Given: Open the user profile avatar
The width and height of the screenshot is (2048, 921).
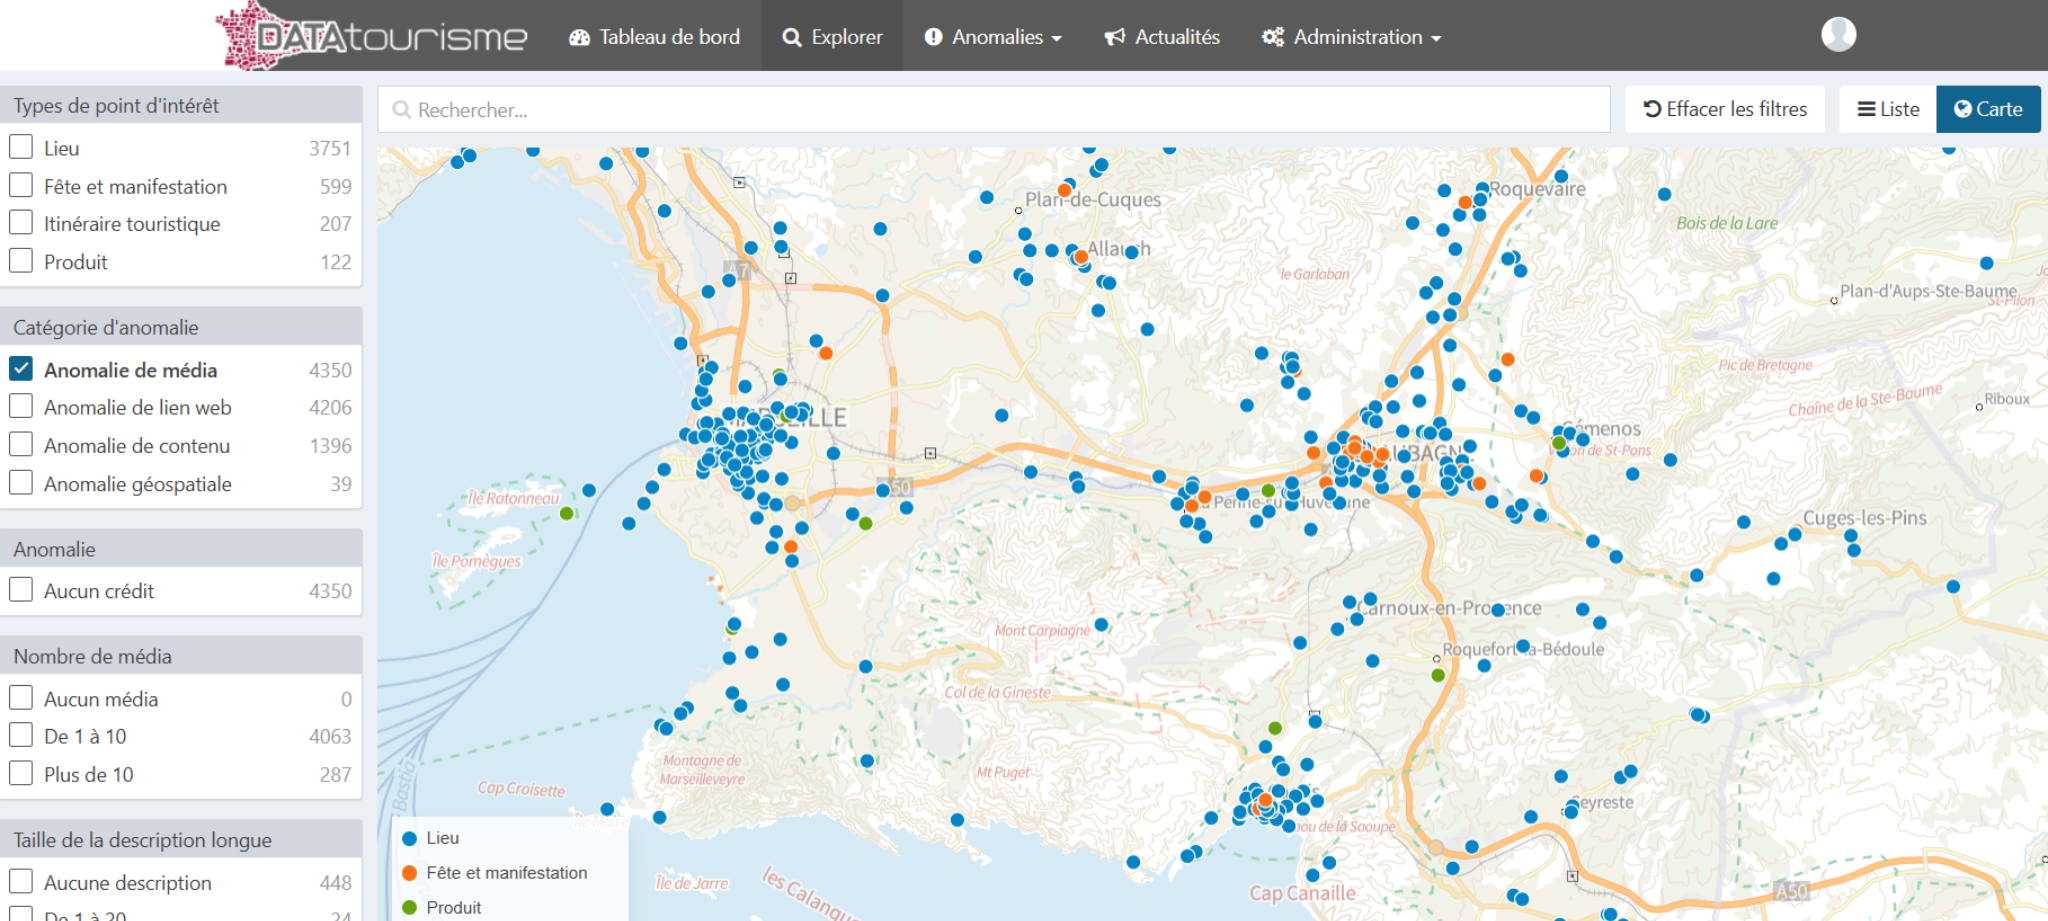Looking at the screenshot, I should 1838,35.
